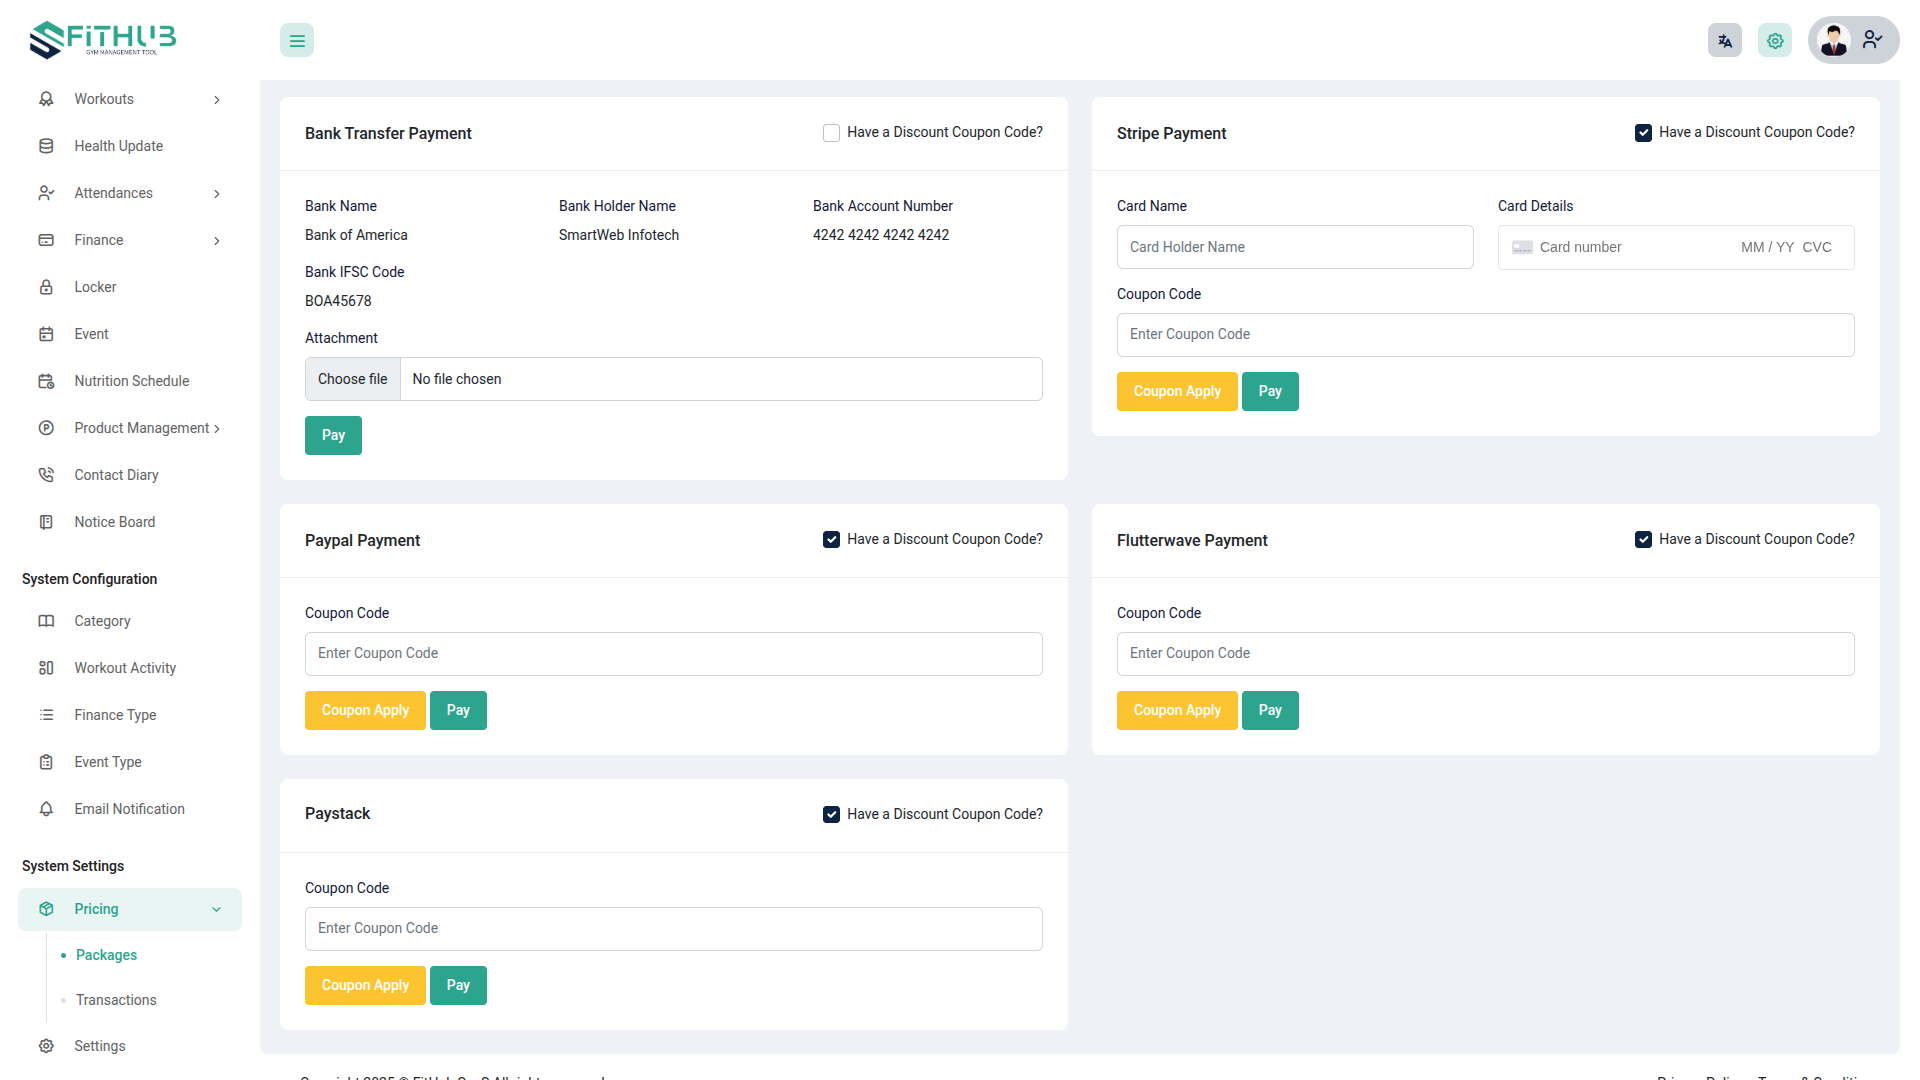Click the Event calendar icon in sidebar
1920x1080 pixels.
(46, 334)
